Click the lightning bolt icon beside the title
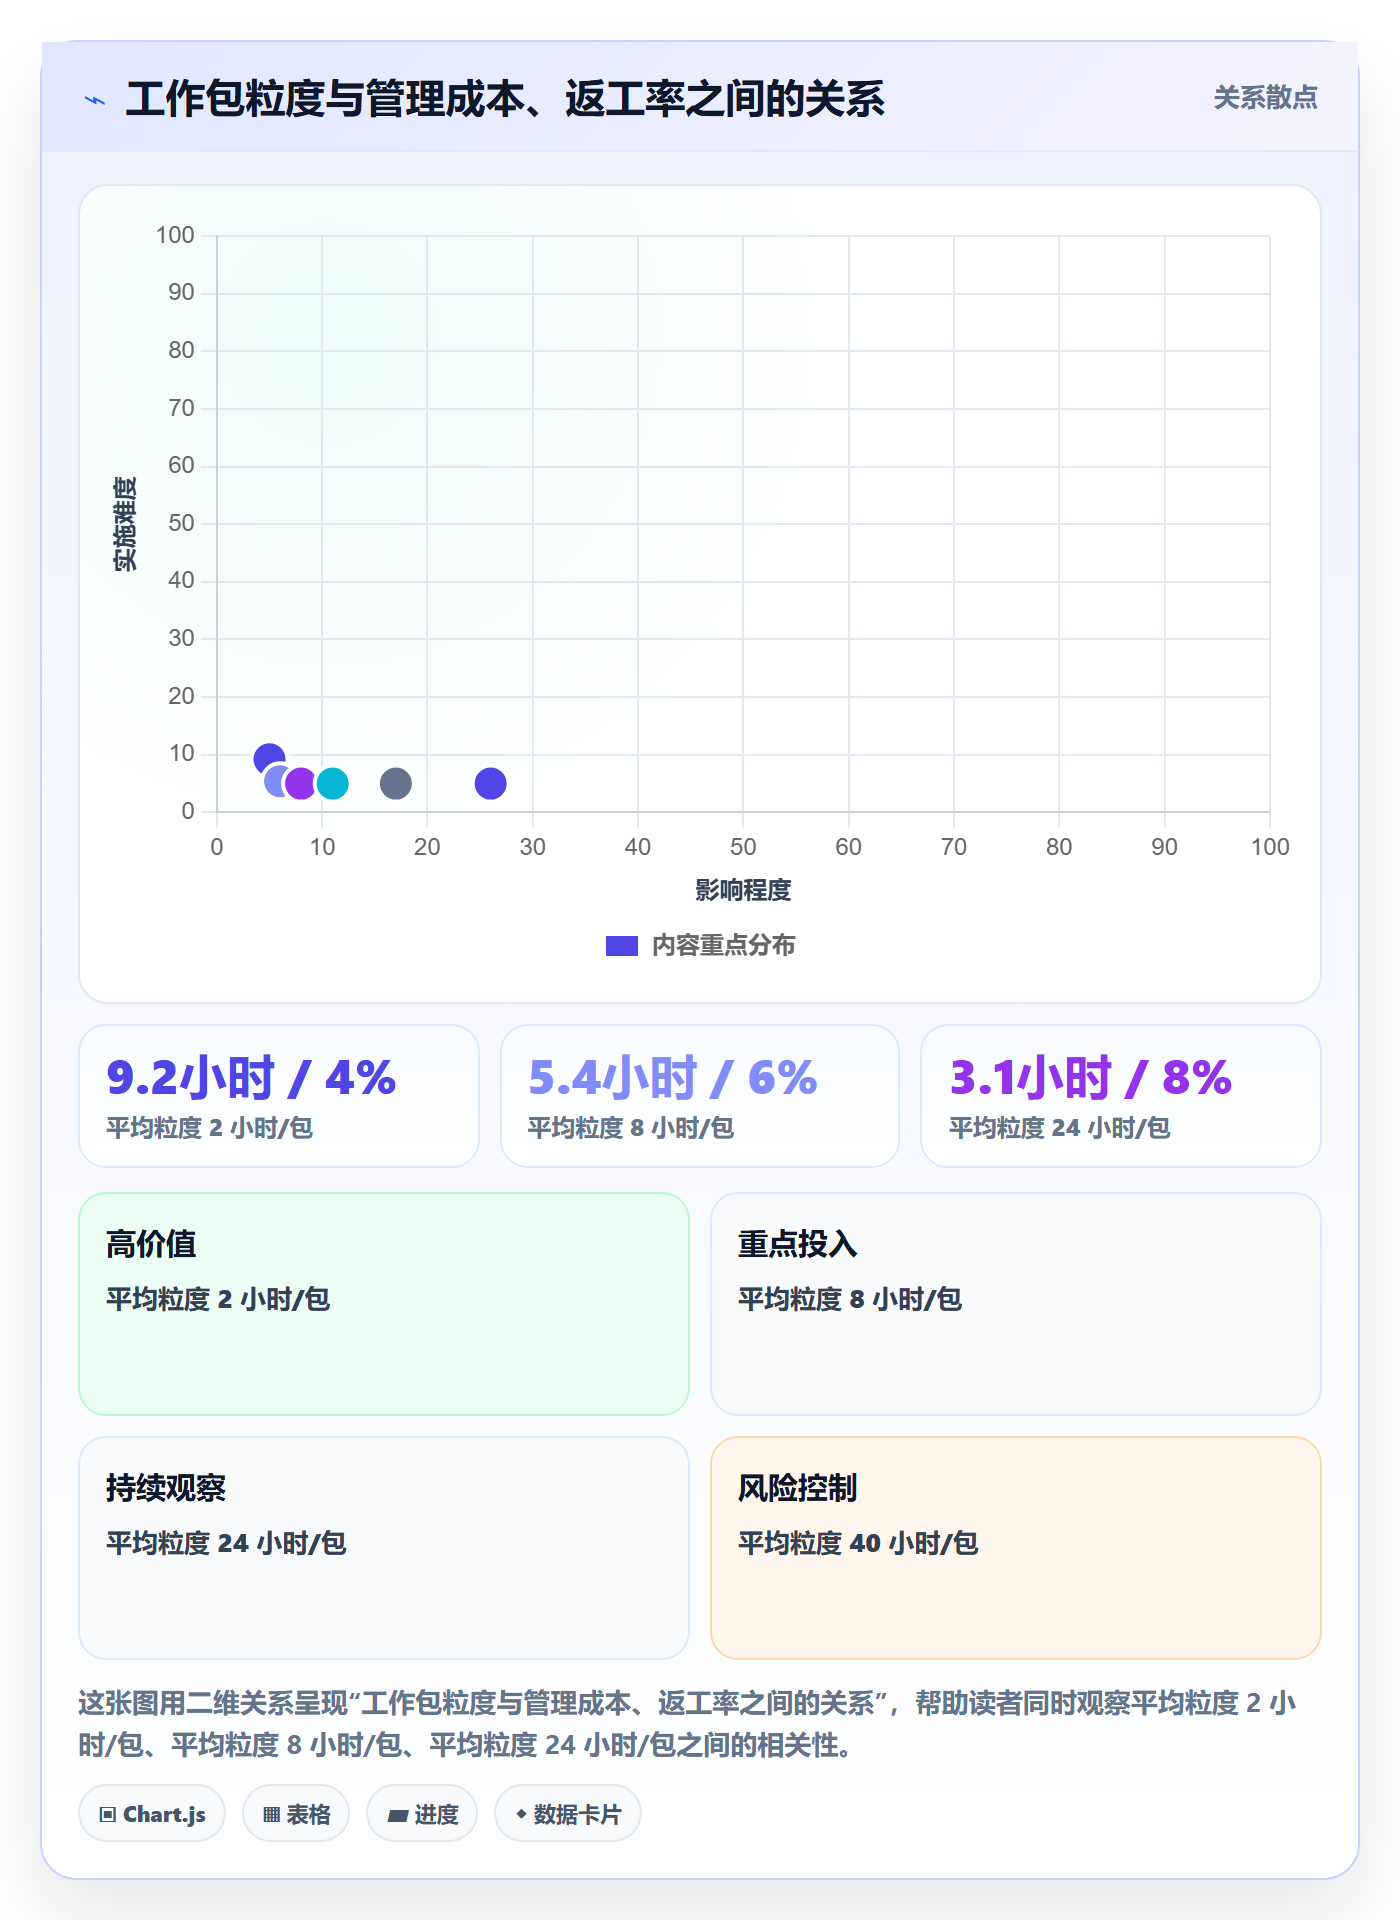Viewport: 1400px width, 1920px height. [x=95, y=100]
